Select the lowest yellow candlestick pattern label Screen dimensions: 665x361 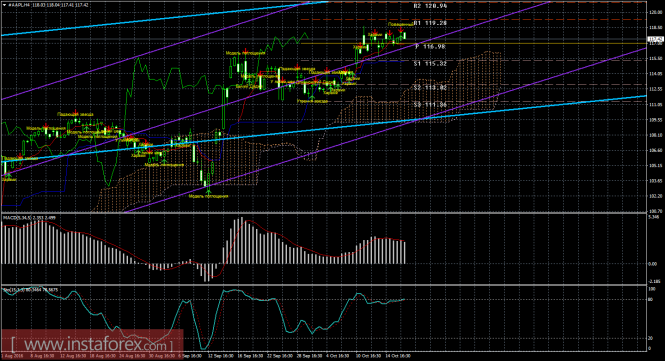tap(208, 196)
